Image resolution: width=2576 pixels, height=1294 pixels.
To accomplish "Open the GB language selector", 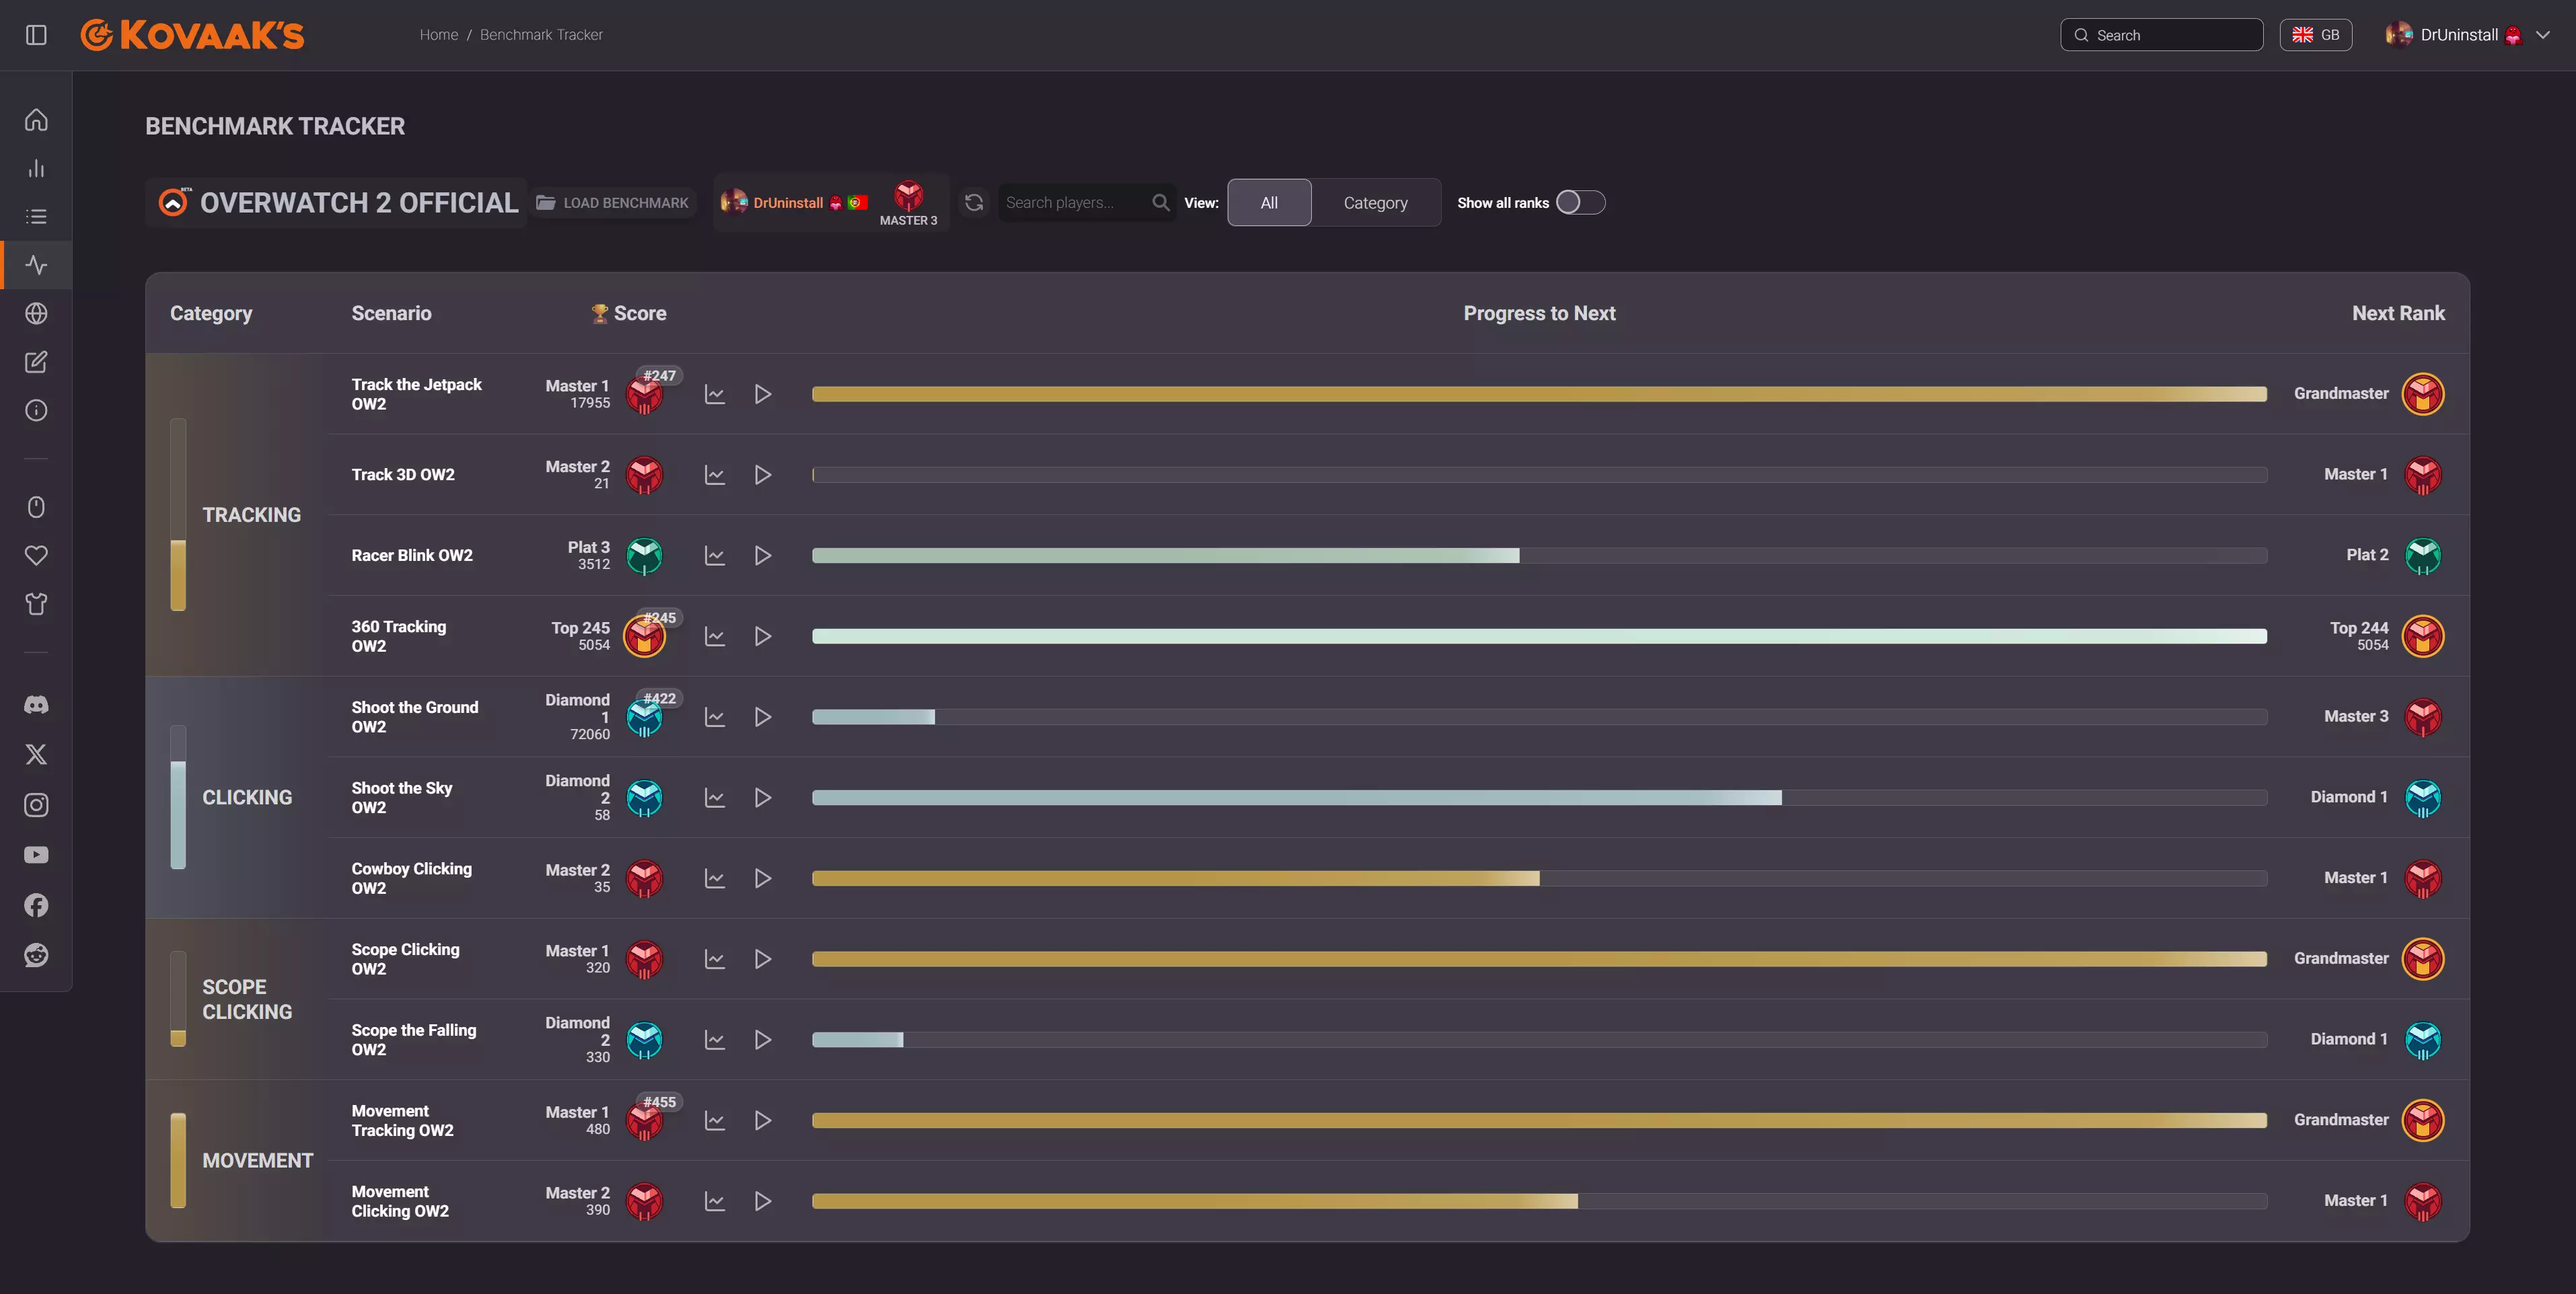I will (2315, 35).
